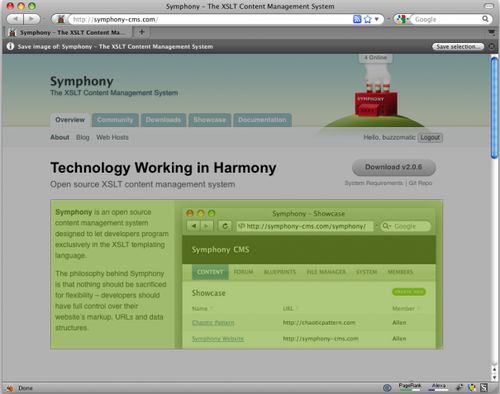Bookmark page with the star icon

coord(367,19)
